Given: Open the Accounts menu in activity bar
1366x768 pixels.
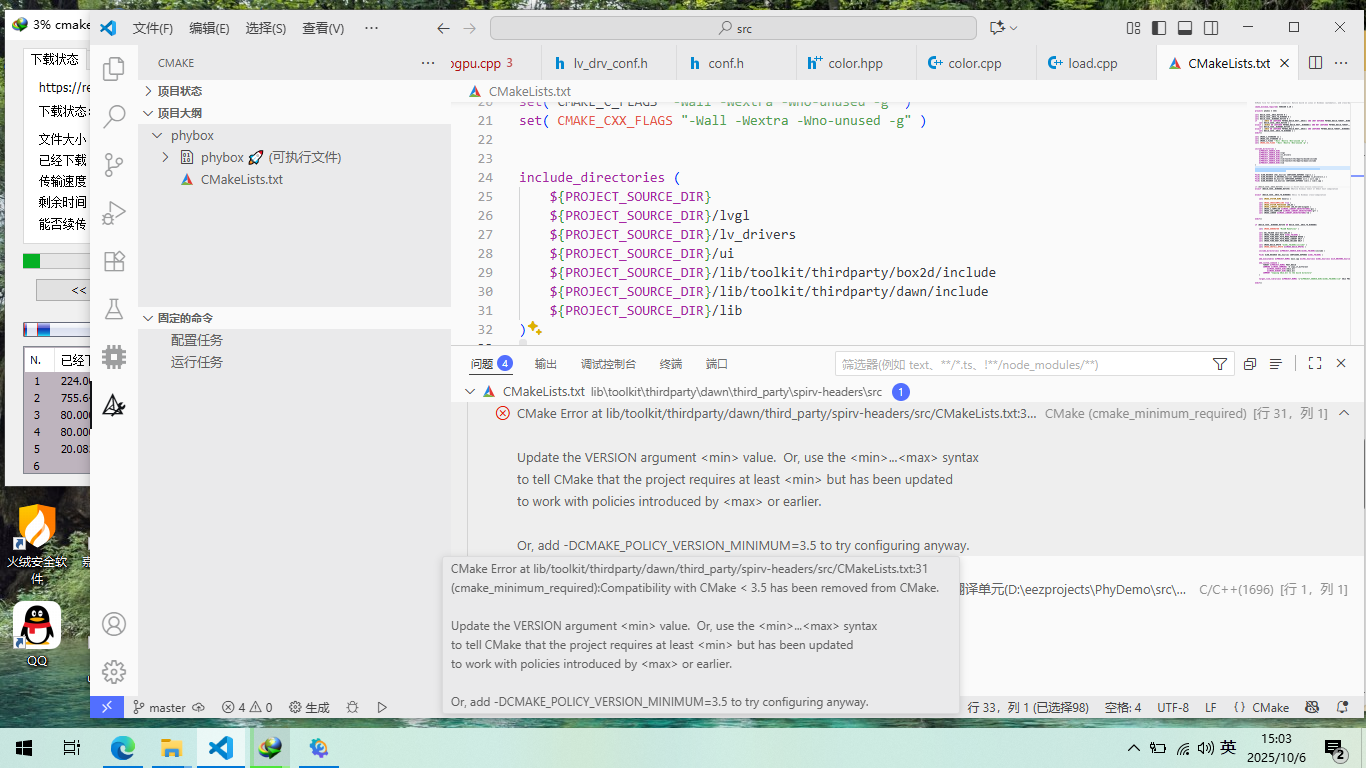Looking at the screenshot, I should [114, 624].
